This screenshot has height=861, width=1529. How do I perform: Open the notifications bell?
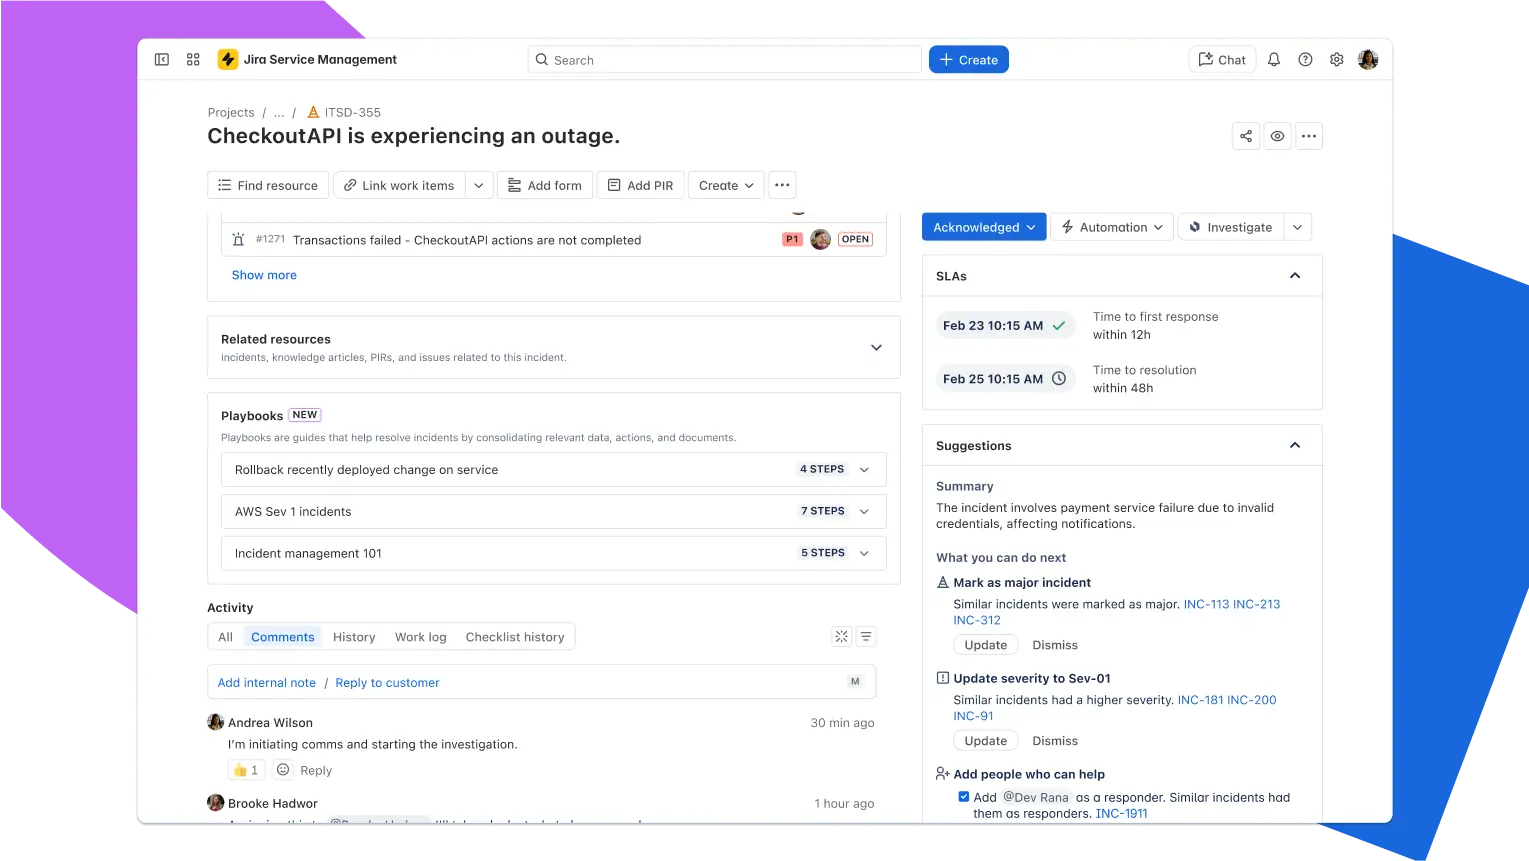point(1274,60)
